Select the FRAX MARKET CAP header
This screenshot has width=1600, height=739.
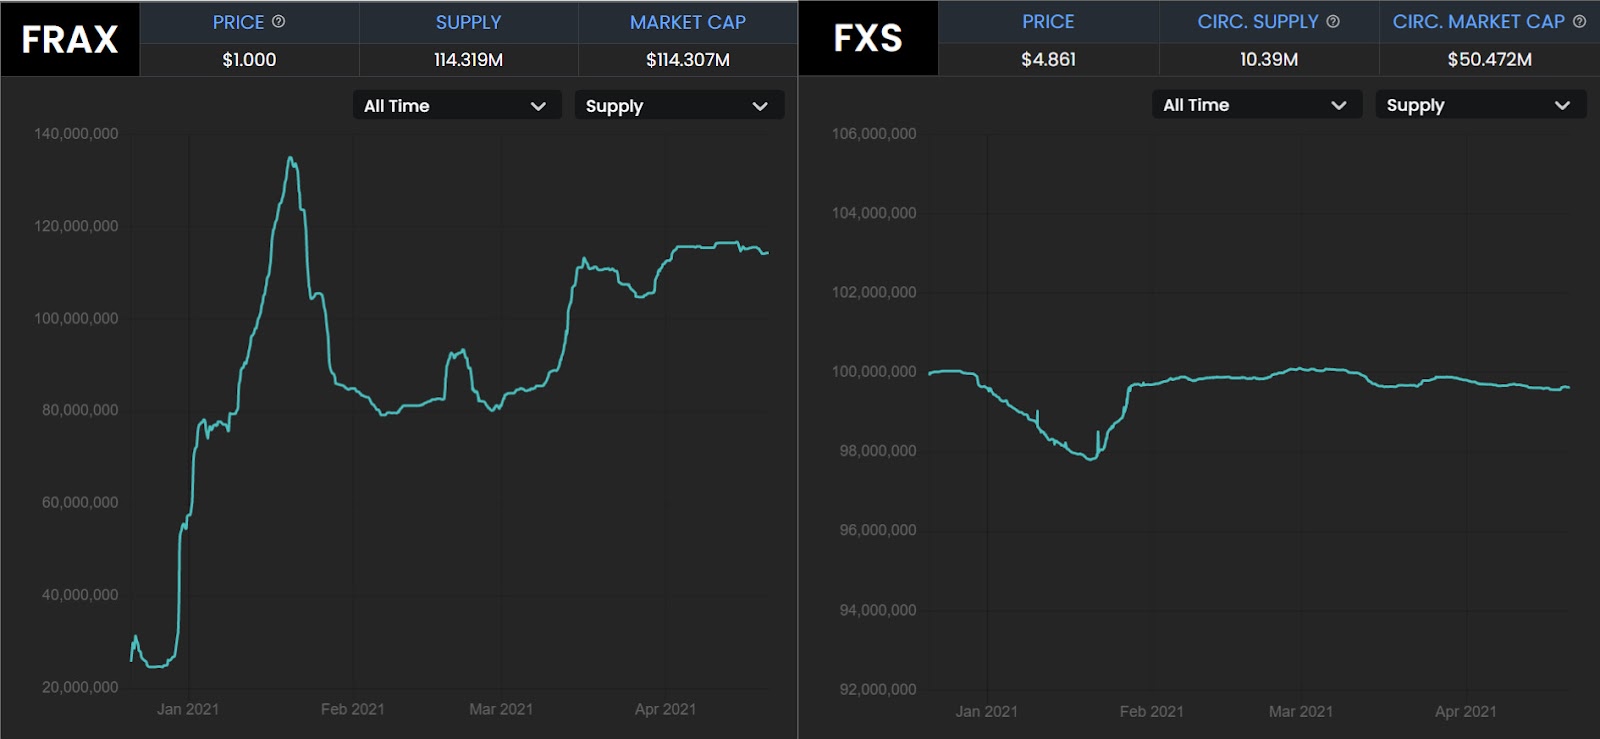point(688,22)
